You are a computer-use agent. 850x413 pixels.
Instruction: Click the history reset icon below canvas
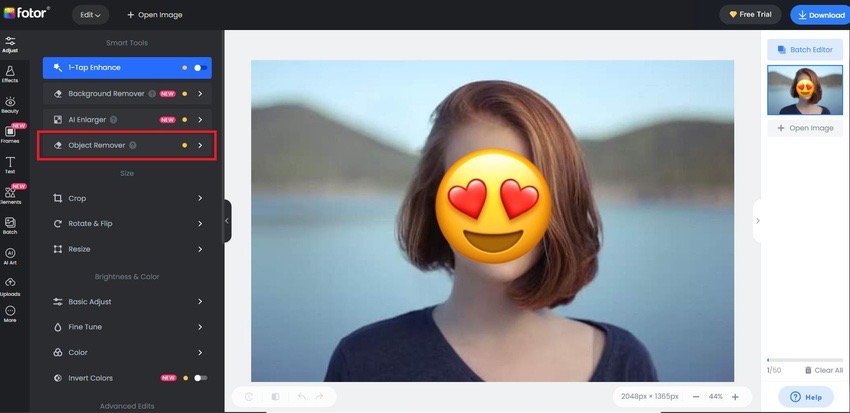[249, 397]
